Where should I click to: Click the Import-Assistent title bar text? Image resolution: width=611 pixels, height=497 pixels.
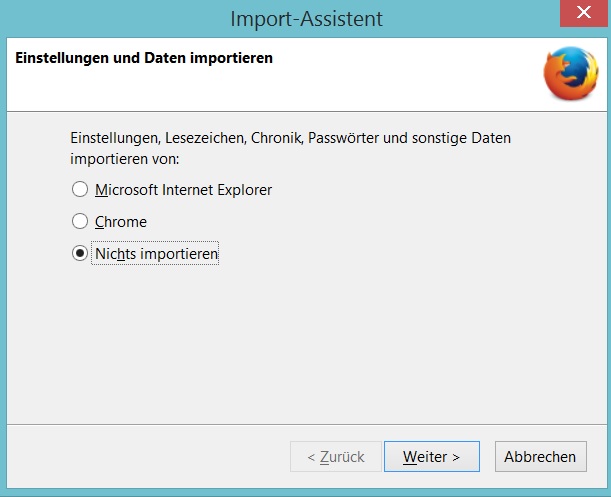click(x=307, y=19)
